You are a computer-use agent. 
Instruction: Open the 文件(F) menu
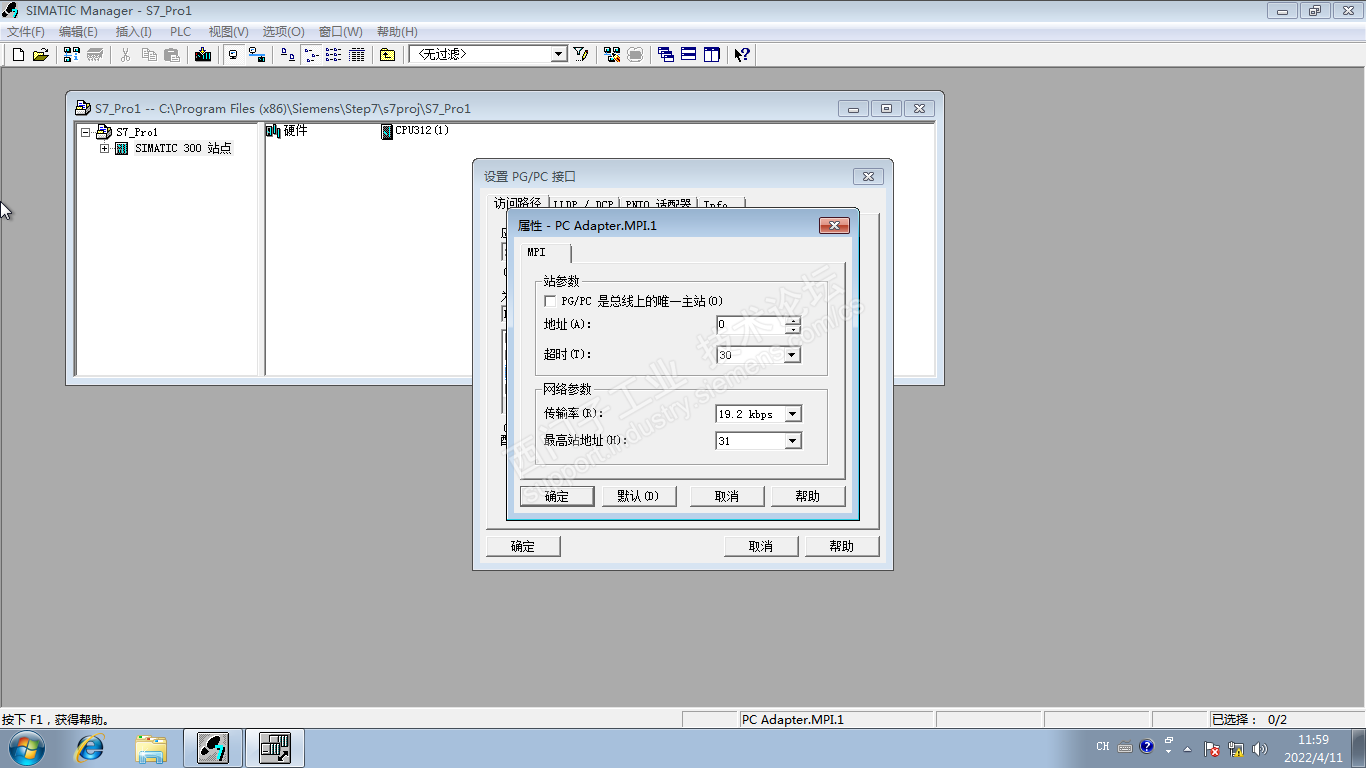click(26, 32)
